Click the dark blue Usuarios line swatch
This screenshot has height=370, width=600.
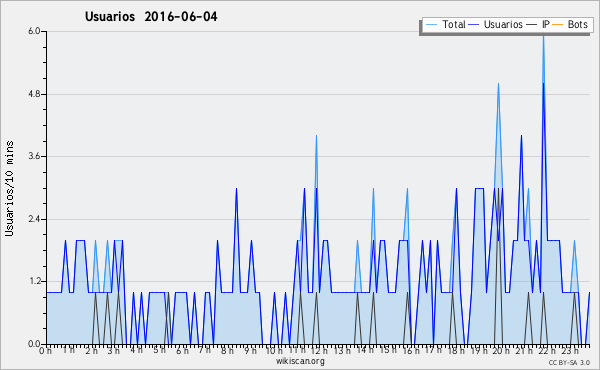[x=474, y=25]
